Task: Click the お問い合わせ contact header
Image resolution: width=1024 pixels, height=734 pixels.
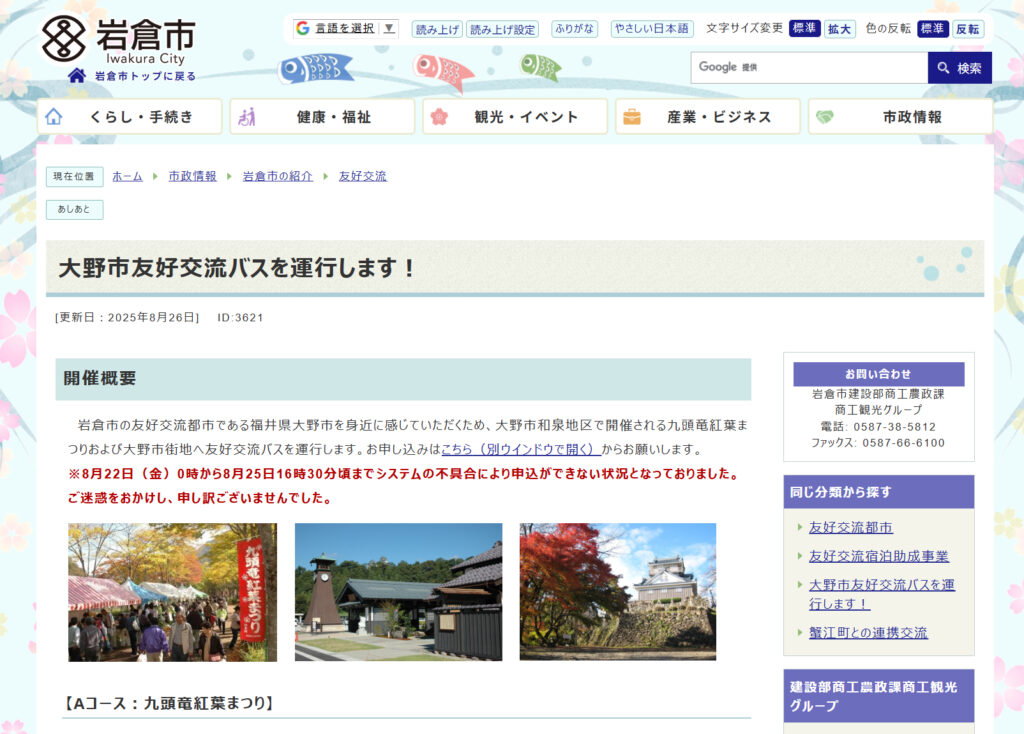Action: [878, 374]
